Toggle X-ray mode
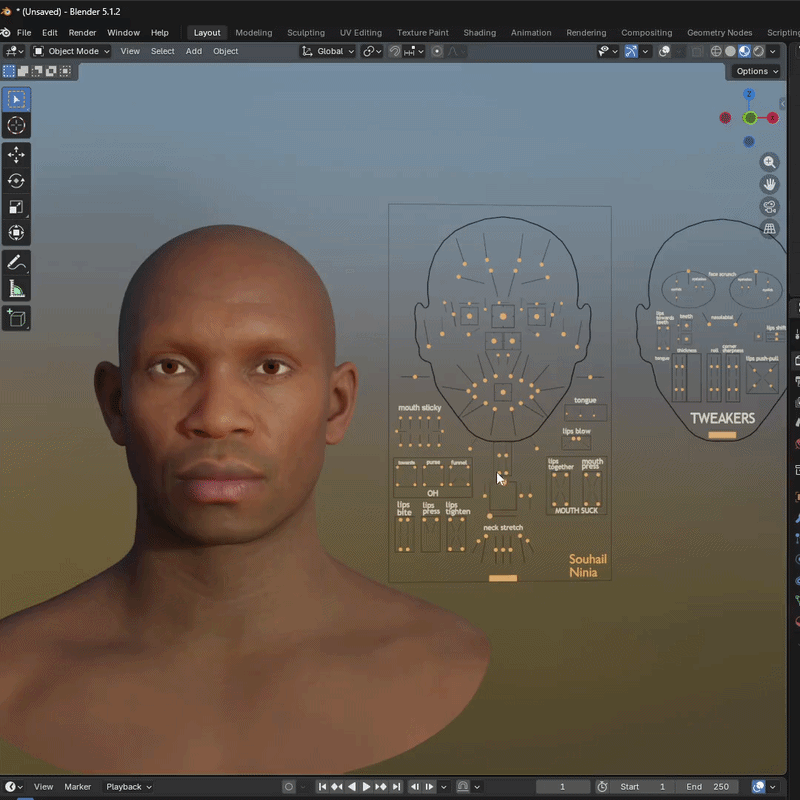This screenshot has width=800, height=800. pos(697,52)
